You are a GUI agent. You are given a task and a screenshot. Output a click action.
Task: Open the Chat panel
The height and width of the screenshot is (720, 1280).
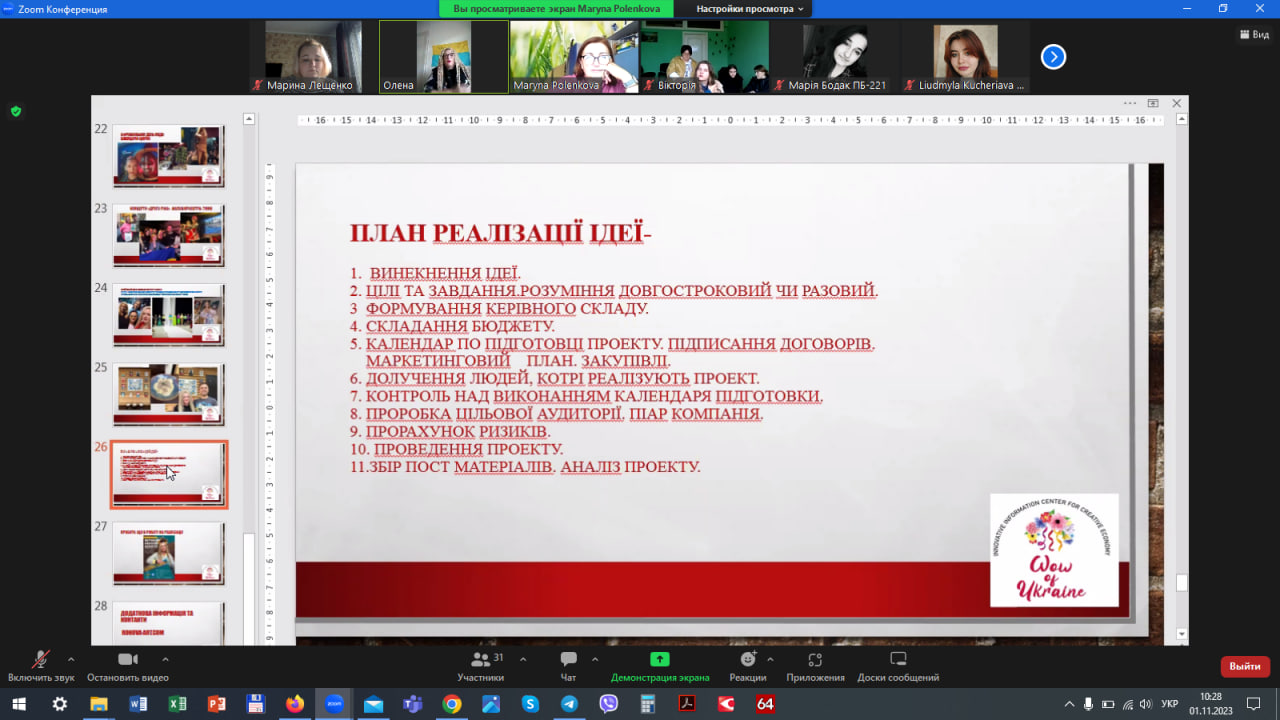[x=568, y=666]
